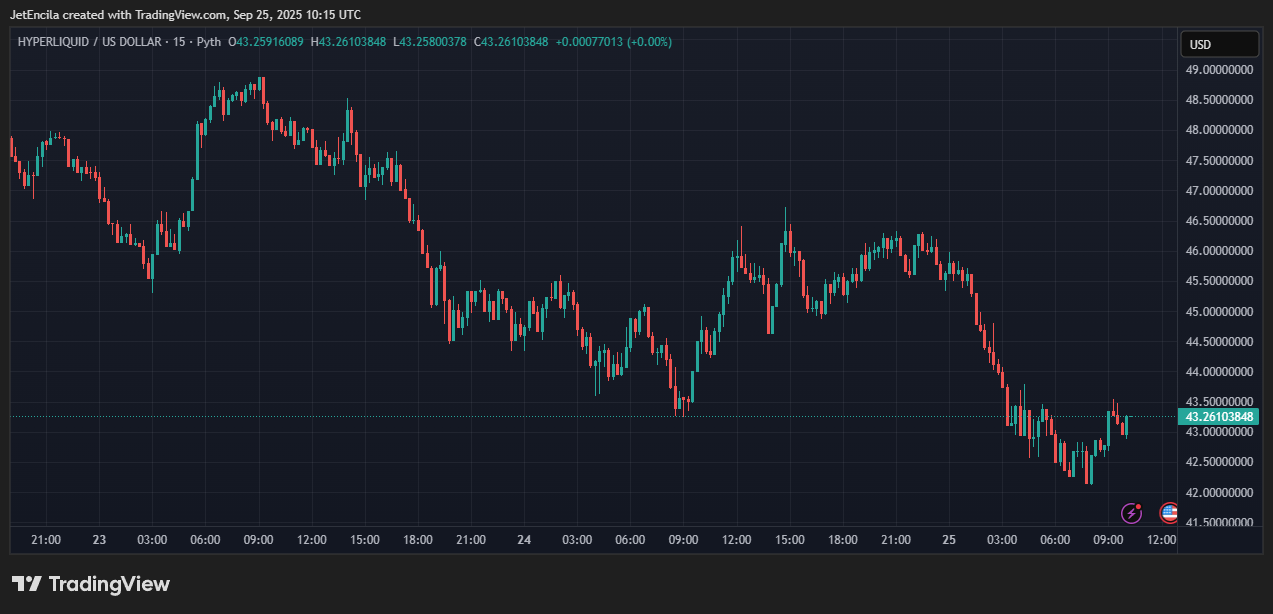Click the open value O43.25916089
Screen dimensions: 1273x614
(266, 42)
